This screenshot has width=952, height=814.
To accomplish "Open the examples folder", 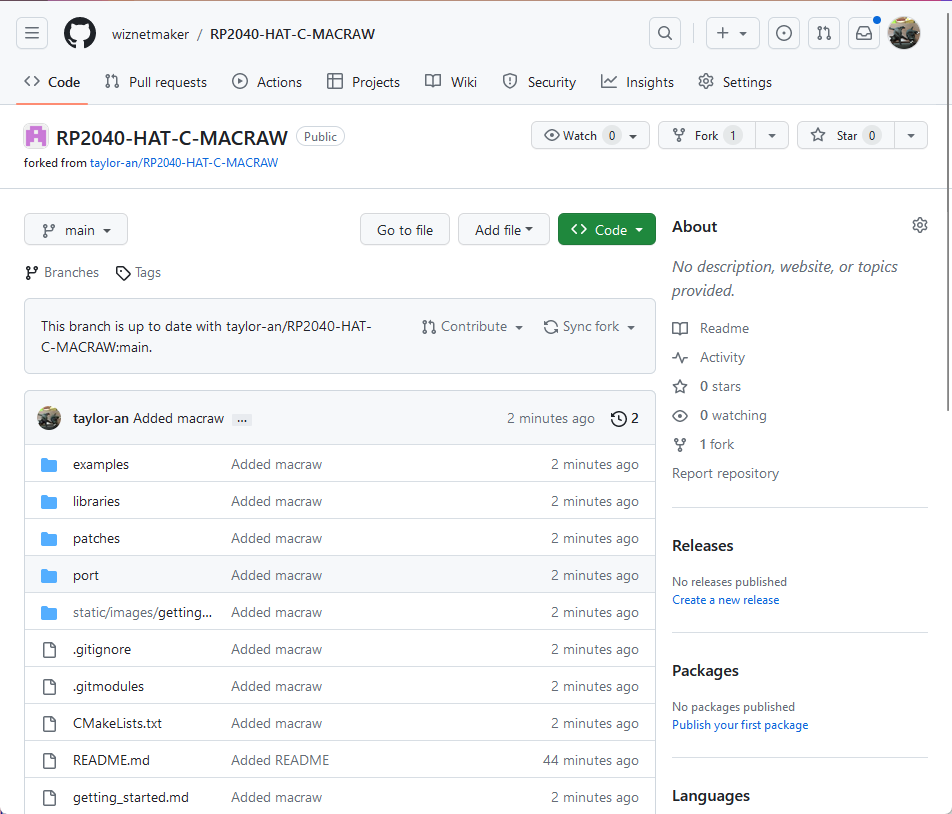I will (x=101, y=464).
